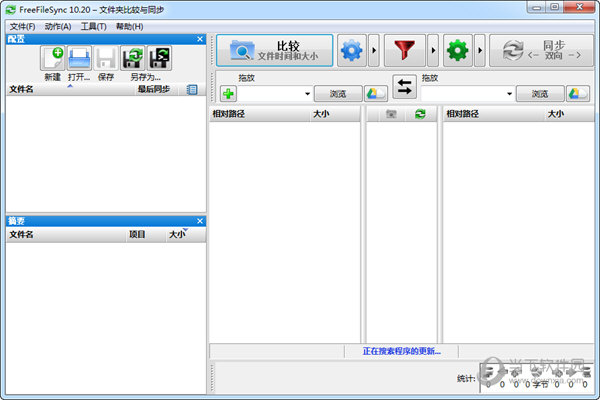Screen dimensions: 600x400
Task: Click right grid 相对路径 header
Action: [x=494, y=114]
